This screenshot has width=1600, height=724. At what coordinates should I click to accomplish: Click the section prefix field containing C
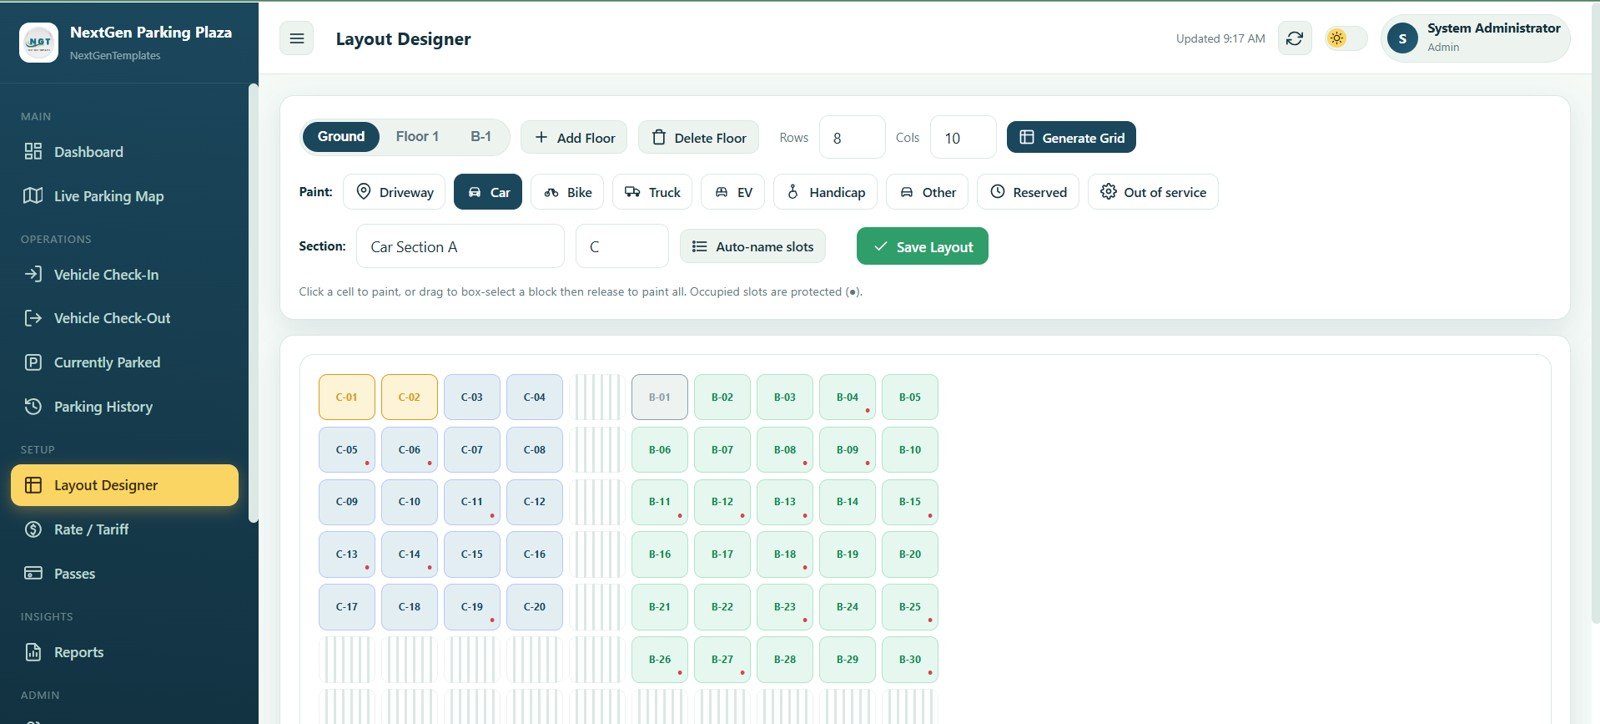point(622,246)
